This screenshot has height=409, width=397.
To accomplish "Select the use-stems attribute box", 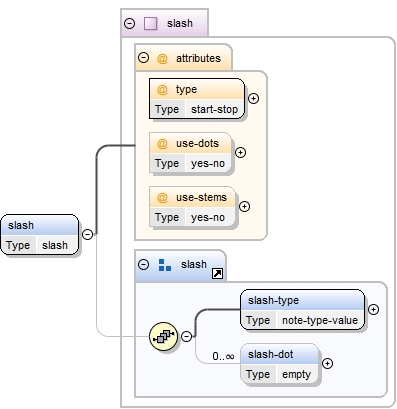I will click(192, 207).
